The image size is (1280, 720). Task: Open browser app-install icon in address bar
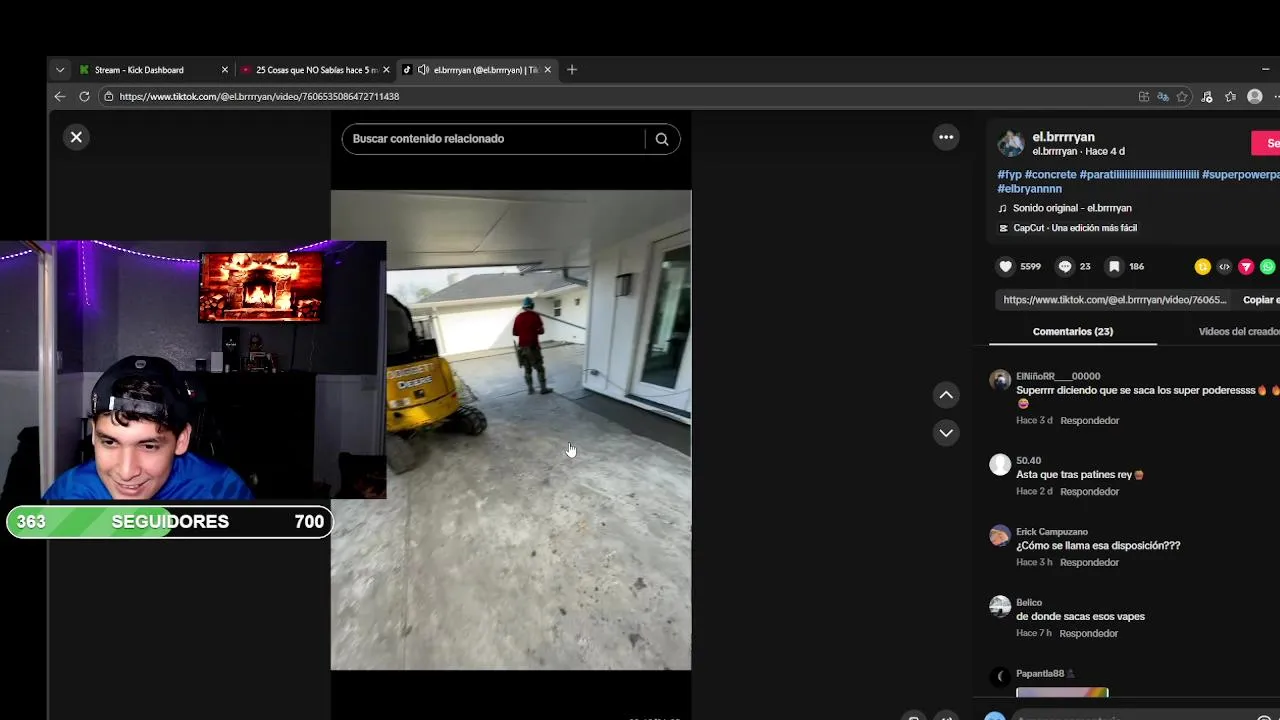pos(1144,97)
